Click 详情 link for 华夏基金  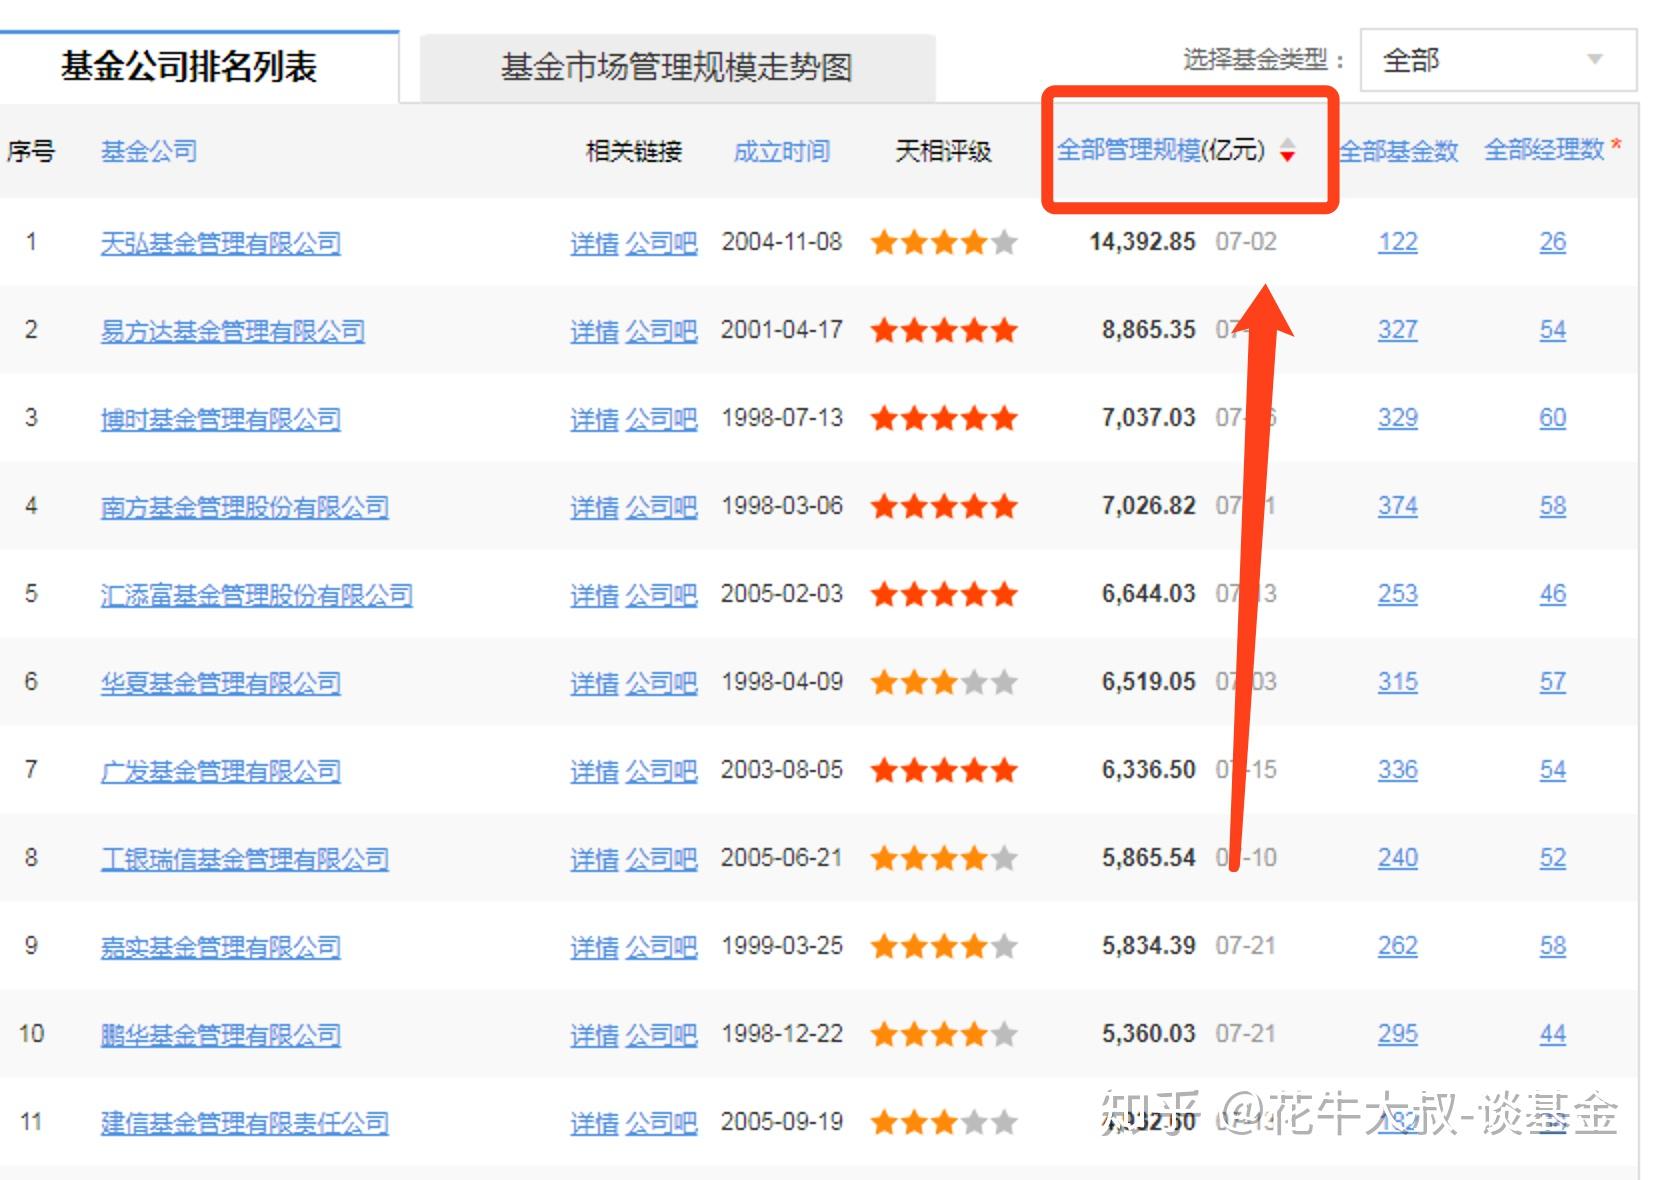pyautogui.click(x=594, y=683)
